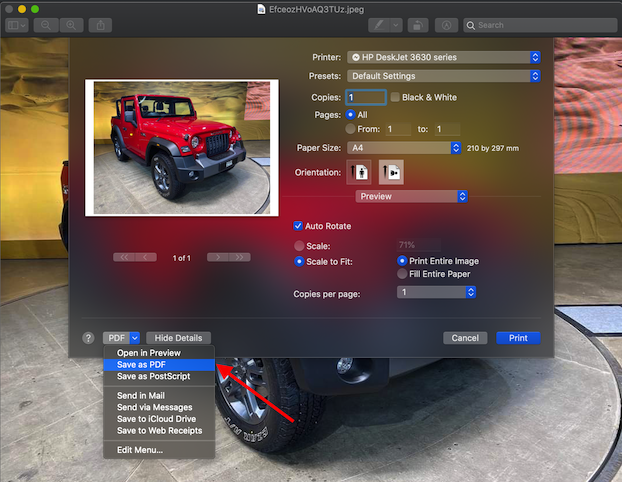Screen dimensions: 622x482
Task: Click the Cancel button
Action: pos(465,338)
